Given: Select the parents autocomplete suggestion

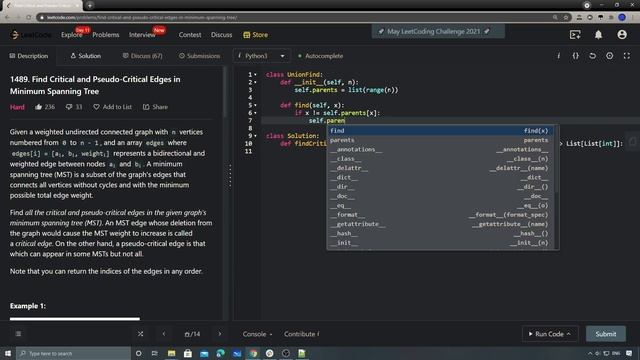Looking at the screenshot, I should [x=440, y=140].
